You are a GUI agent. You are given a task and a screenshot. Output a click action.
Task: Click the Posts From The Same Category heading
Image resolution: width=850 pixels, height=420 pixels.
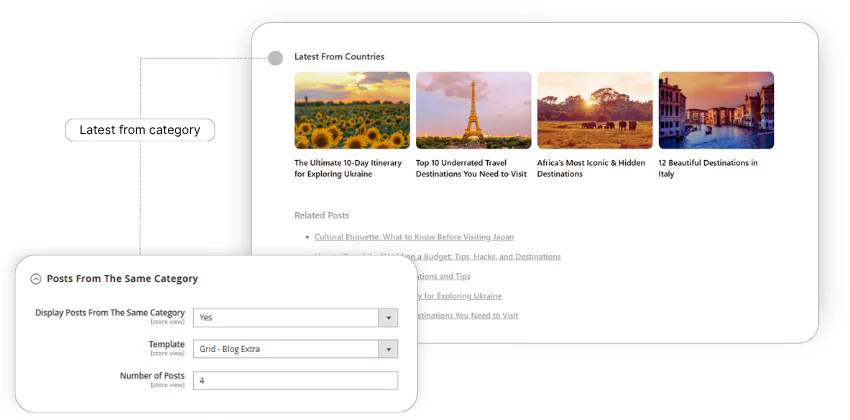click(x=122, y=279)
